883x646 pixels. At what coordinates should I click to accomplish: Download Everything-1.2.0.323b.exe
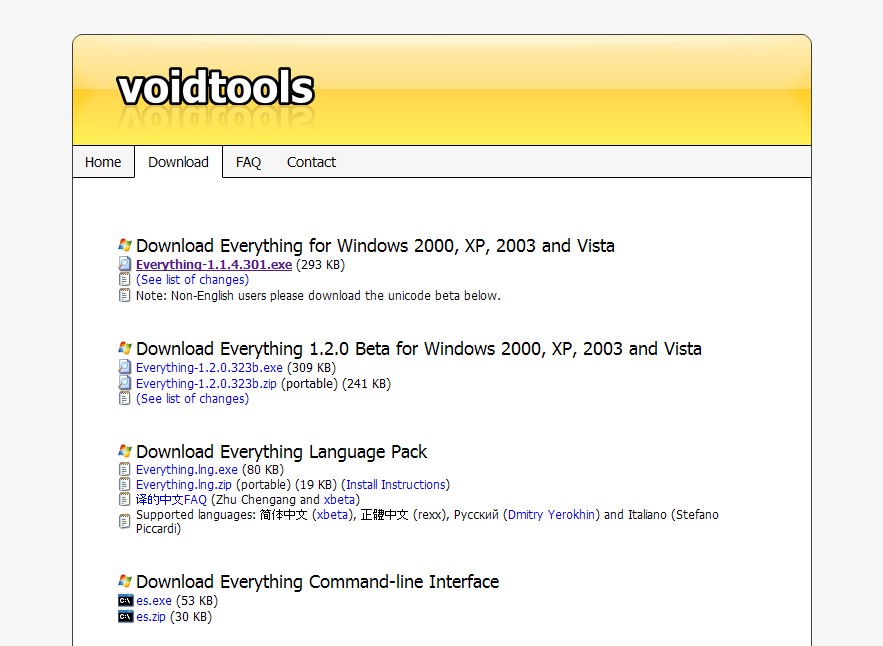coord(209,368)
